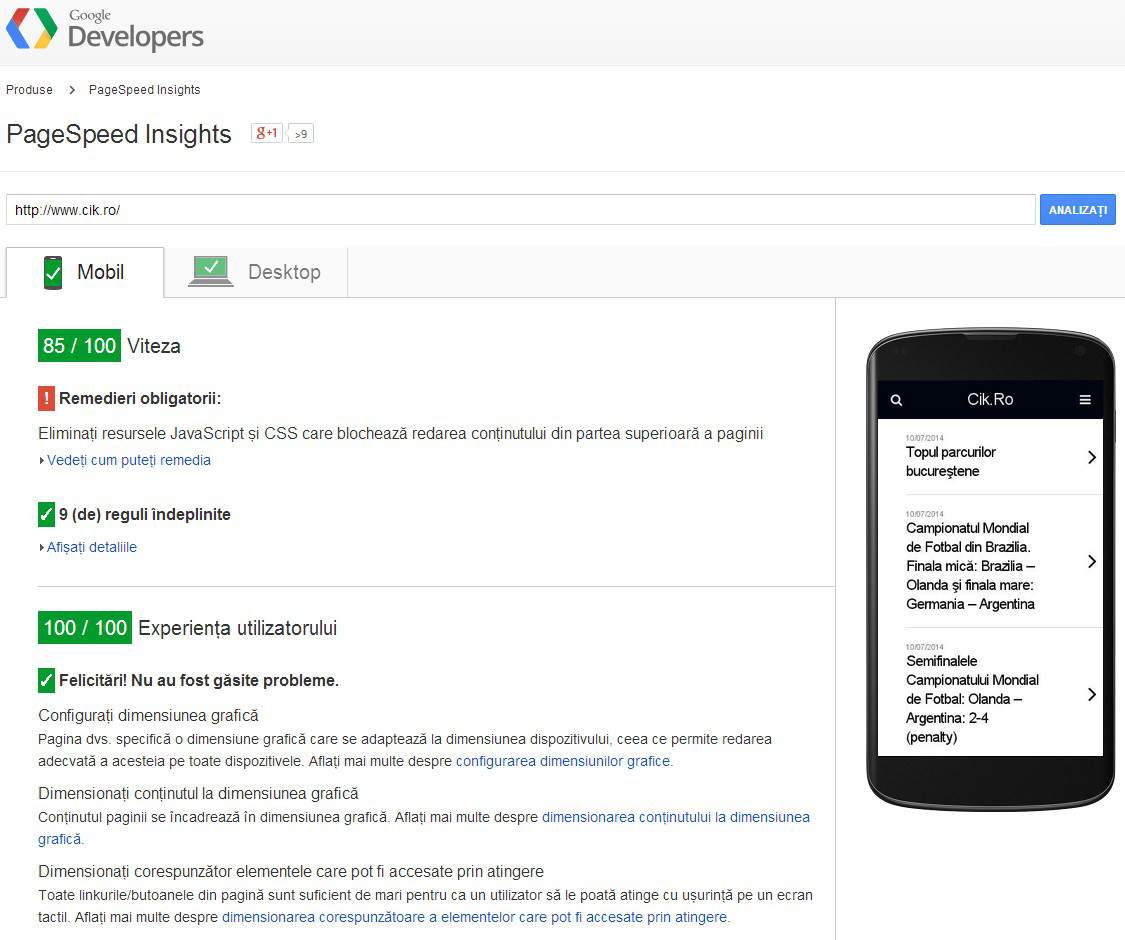The image size is (1125, 940).
Task: Click the Google +1 button
Action: click(267, 133)
